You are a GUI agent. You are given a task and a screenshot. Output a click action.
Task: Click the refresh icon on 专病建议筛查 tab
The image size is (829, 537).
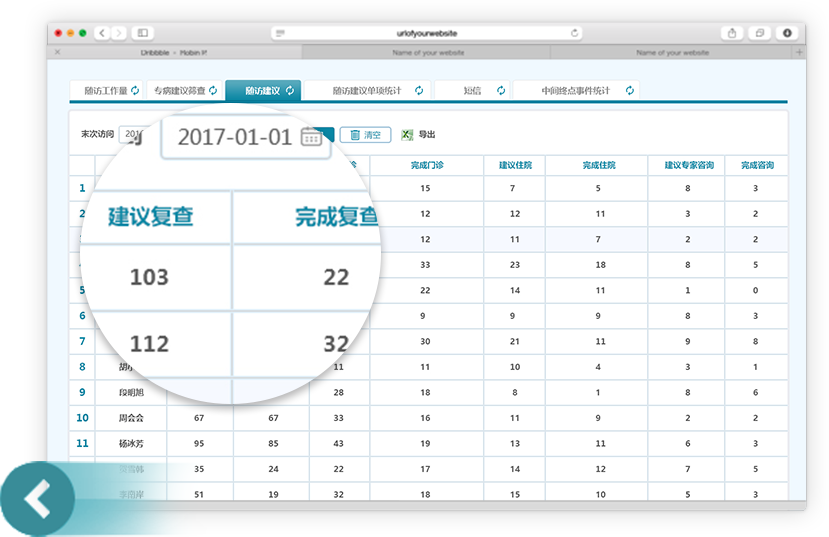(x=213, y=90)
